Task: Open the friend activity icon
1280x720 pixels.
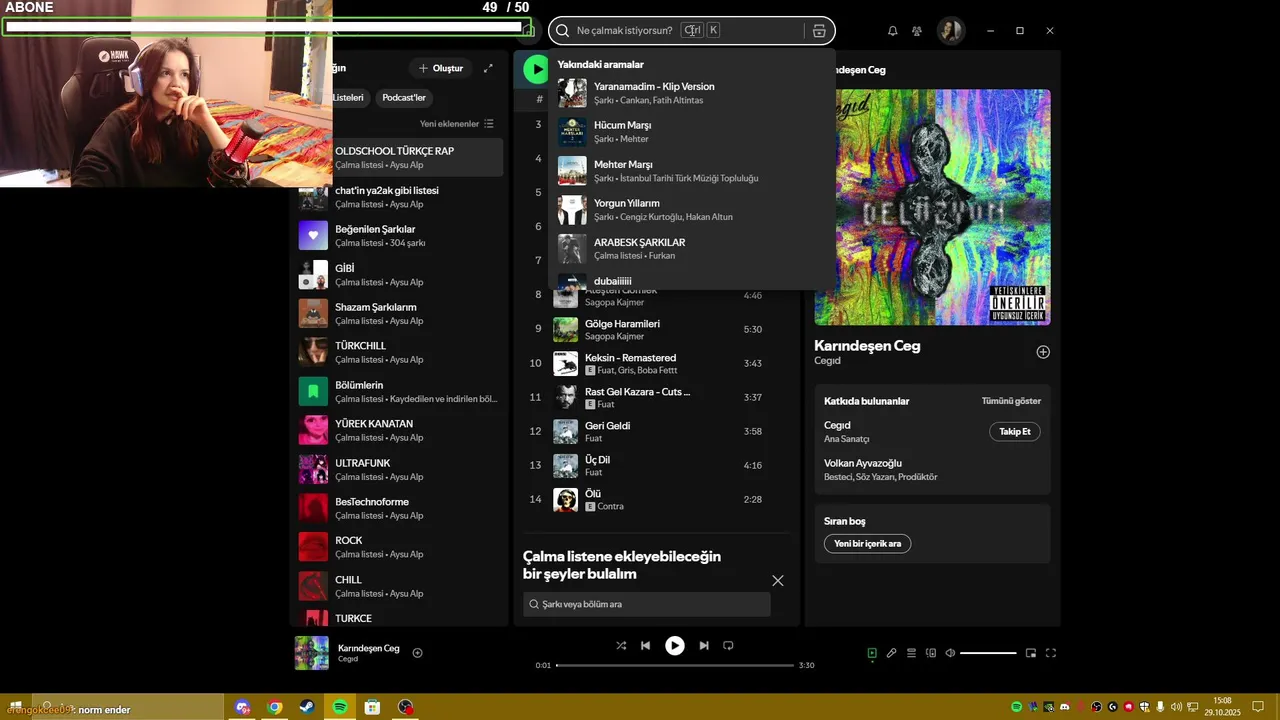Action: 917,31
